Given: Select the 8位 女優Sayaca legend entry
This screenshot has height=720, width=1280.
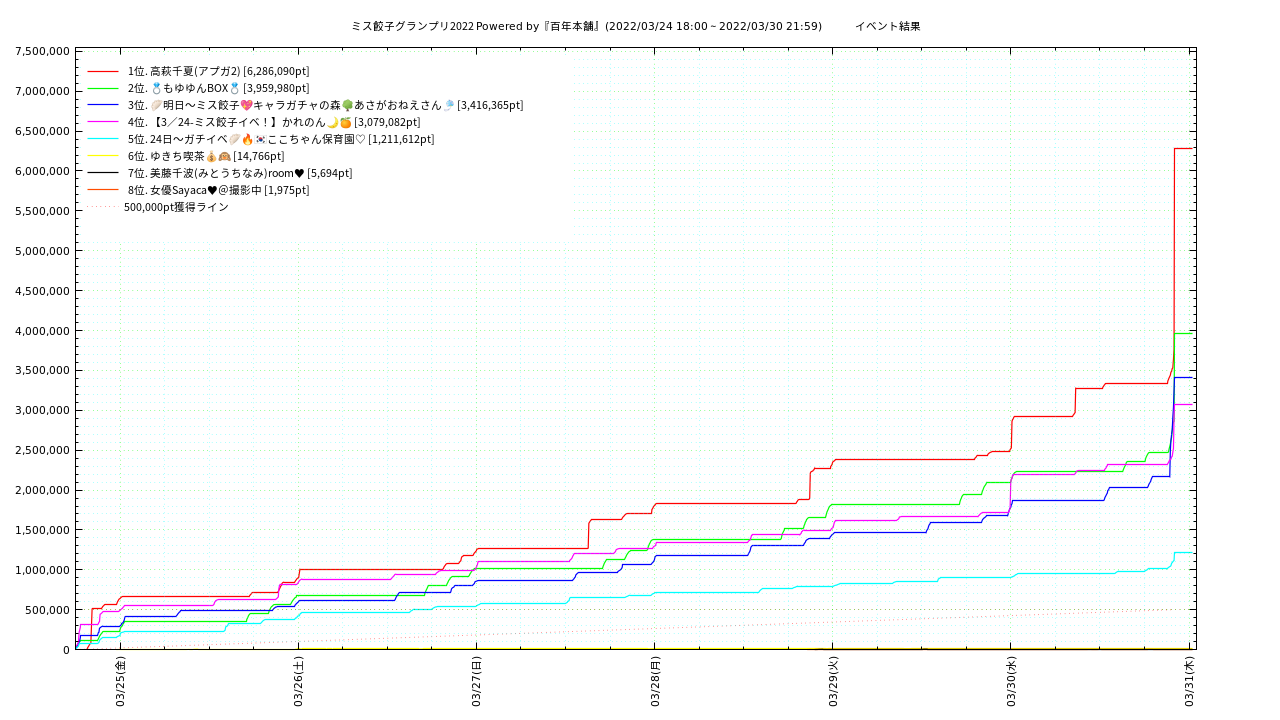Looking at the screenshot, I should tap(218, 190).
